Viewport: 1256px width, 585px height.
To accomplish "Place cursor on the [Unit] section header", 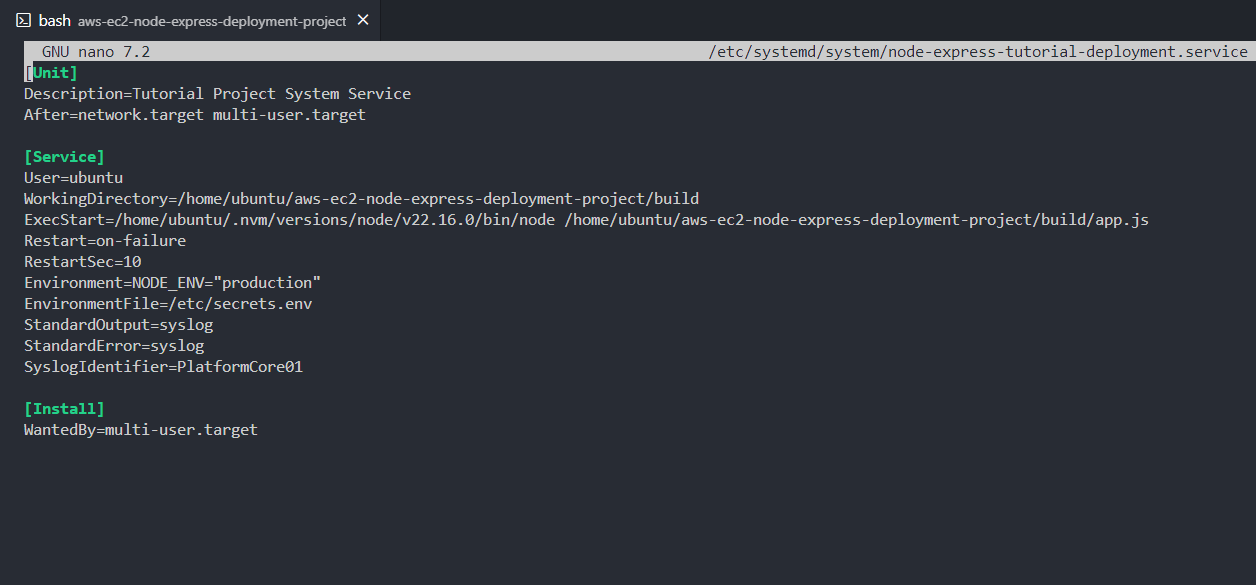I will click(51, 73).
